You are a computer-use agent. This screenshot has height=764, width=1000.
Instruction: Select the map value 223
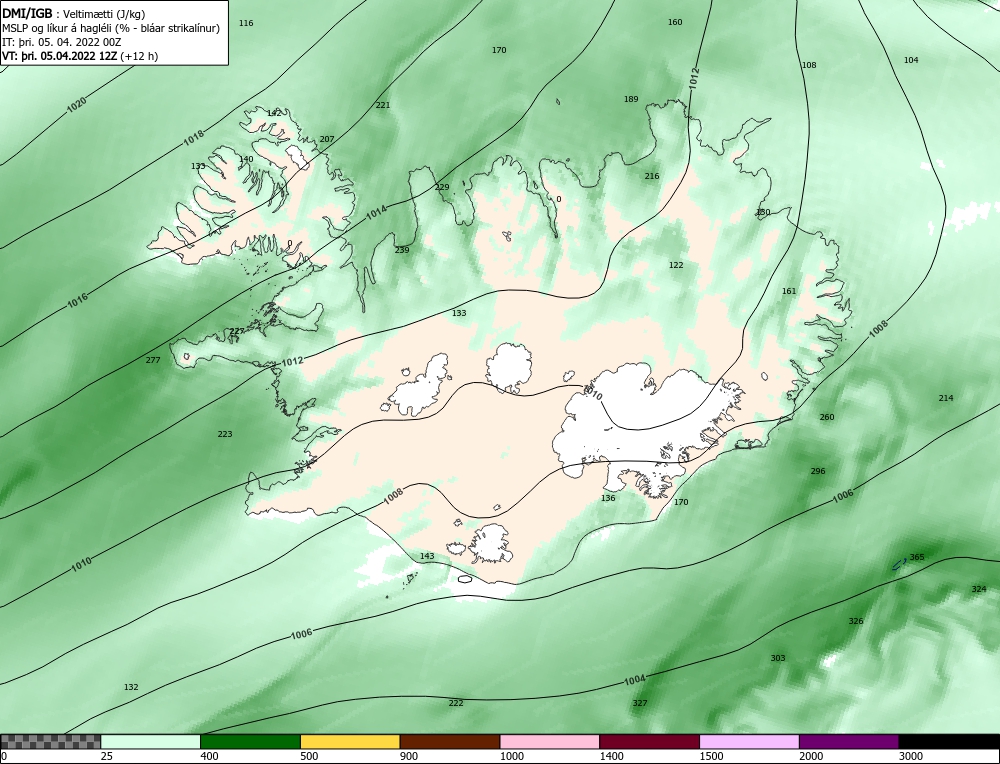pyautogui.click(x=225, y=434)
